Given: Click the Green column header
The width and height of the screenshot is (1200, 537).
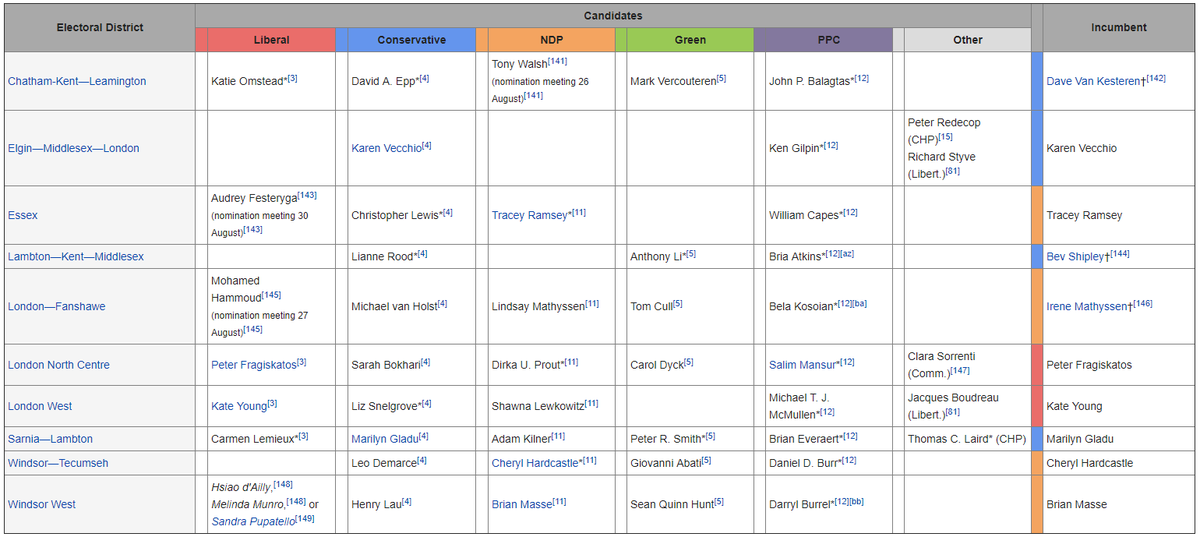Looking at the screenshot, I should click(690, 40).
